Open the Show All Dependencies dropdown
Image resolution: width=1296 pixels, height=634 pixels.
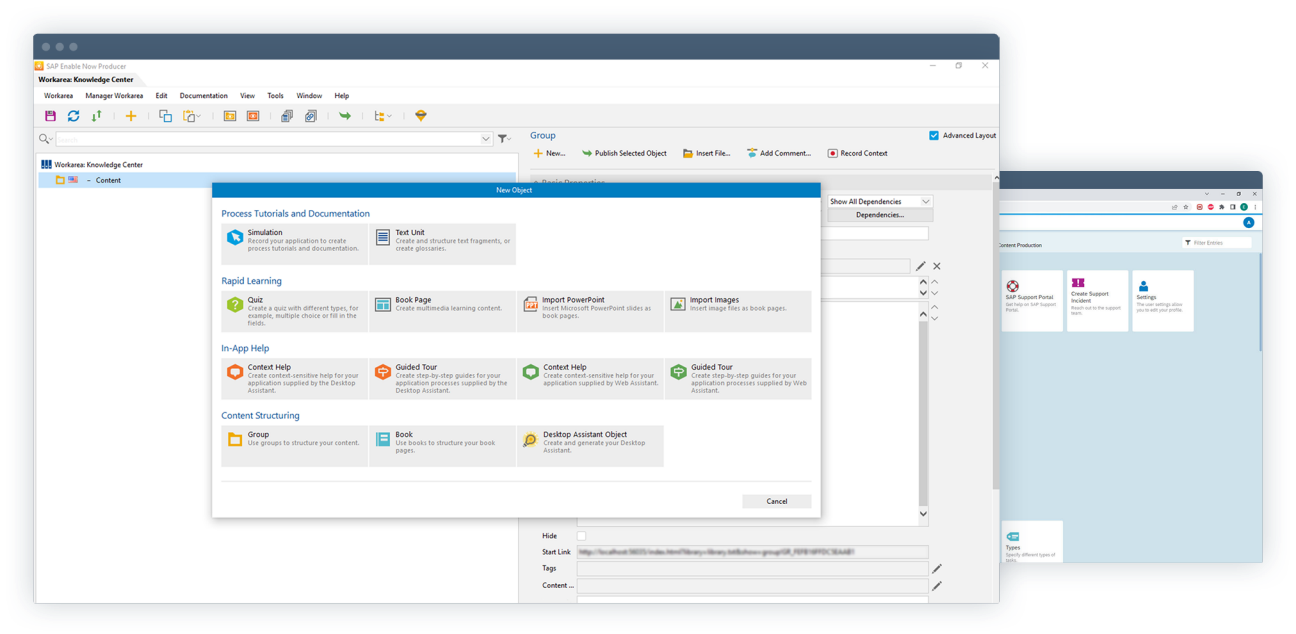point(880,201)
